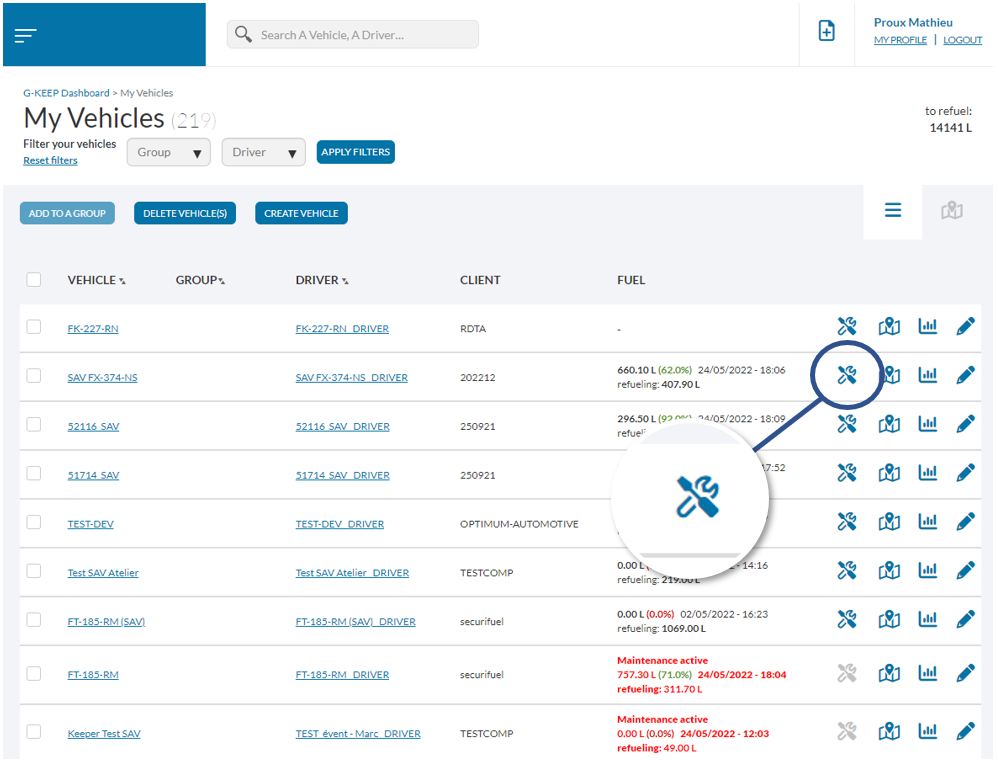View statistics chart for TEST-DEV
Viewport: 998px width, 764px height.
pyautogui.click(x=928, y=521)
